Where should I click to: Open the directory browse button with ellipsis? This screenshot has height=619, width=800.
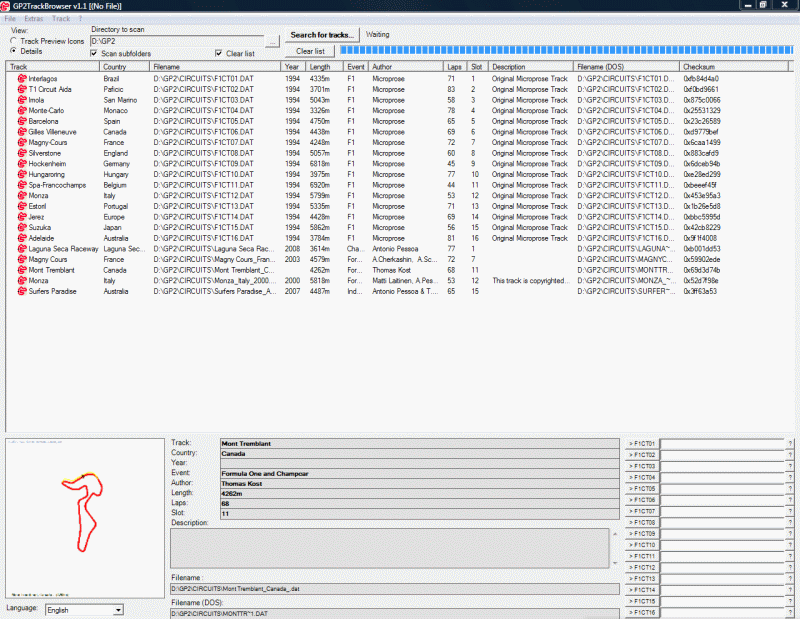tap(272, 41)
